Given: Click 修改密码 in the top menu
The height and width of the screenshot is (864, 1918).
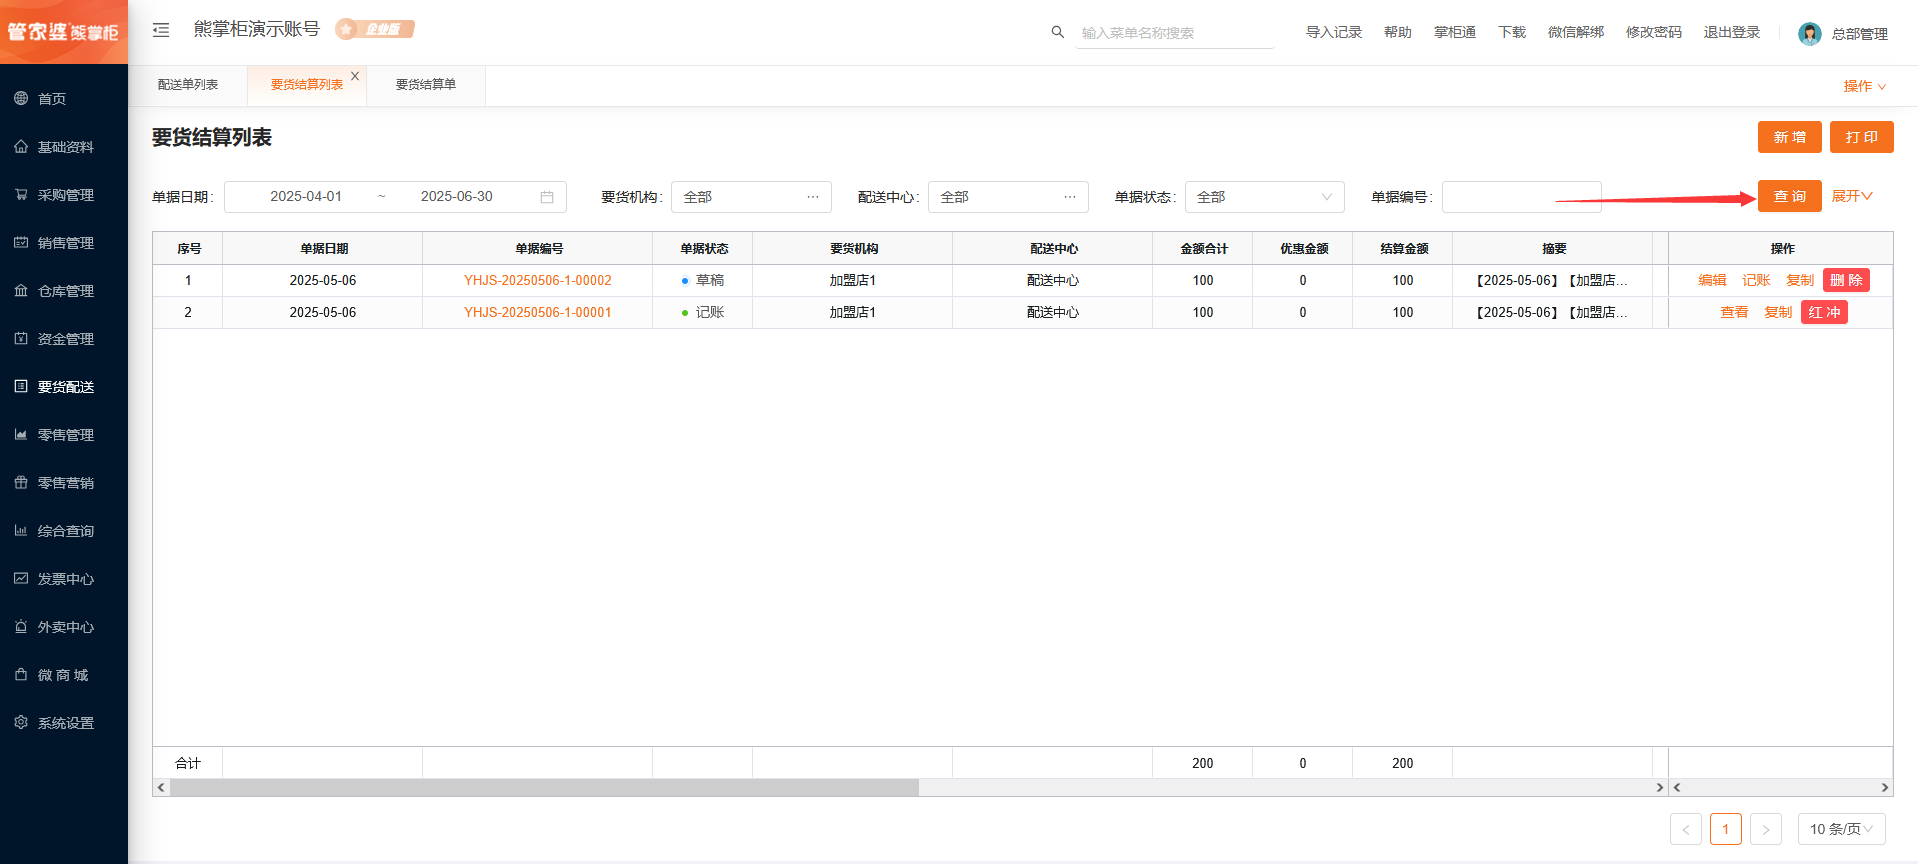Looking at the screenshot, I should point(1654,32).
